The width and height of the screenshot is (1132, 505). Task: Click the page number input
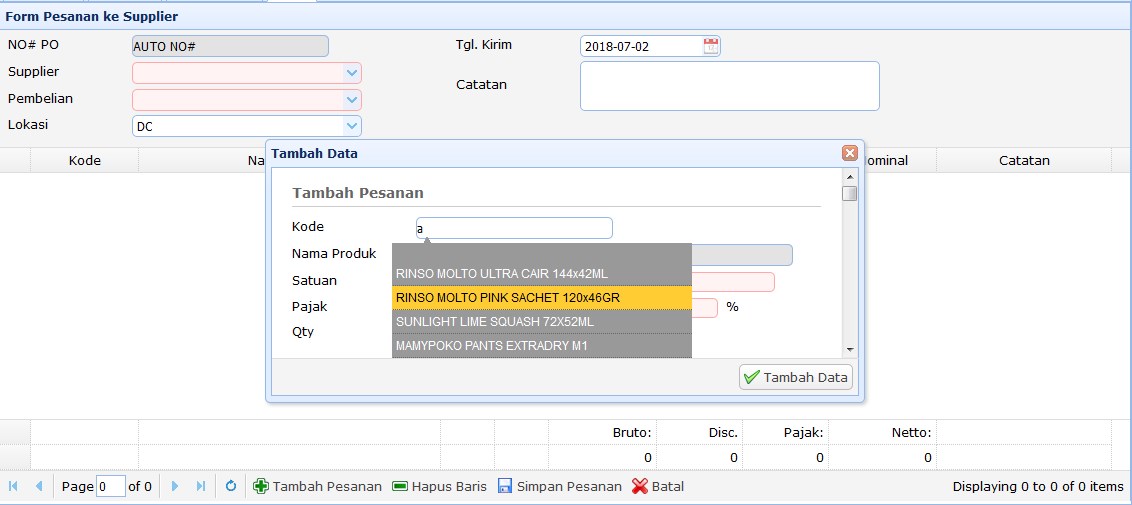click(111, 486)
